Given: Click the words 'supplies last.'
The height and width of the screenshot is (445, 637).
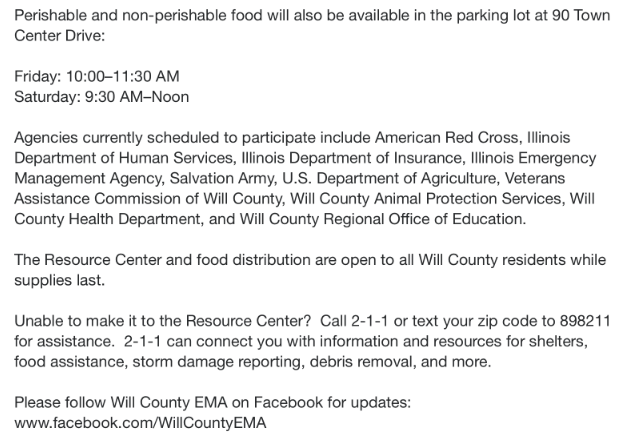Looking at the screenshot, I should pyautogui.click(x=60, y=280).
